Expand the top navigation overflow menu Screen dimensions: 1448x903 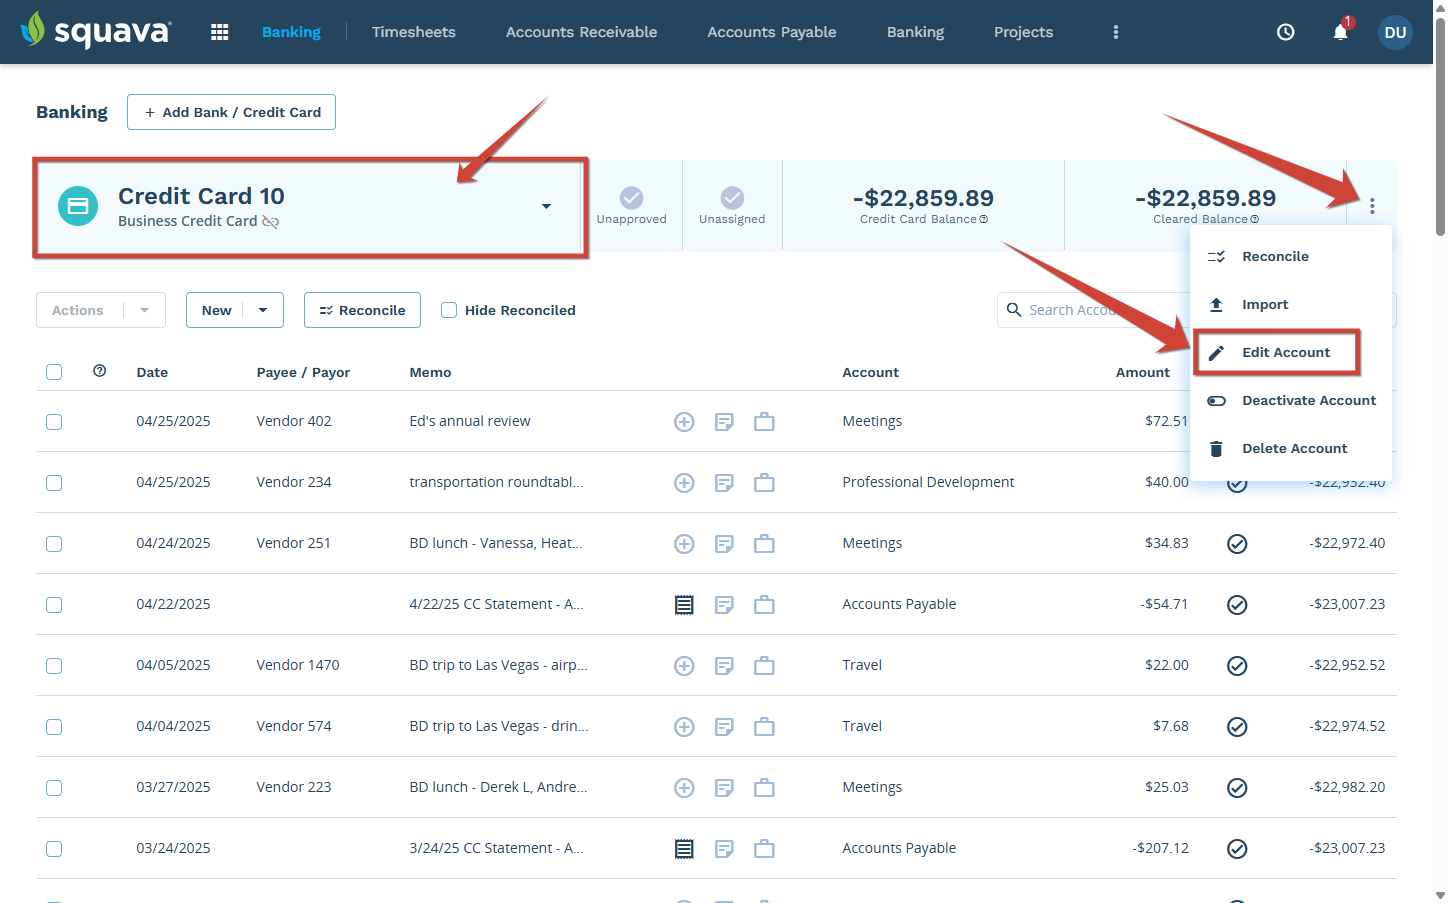(1116, 32)
